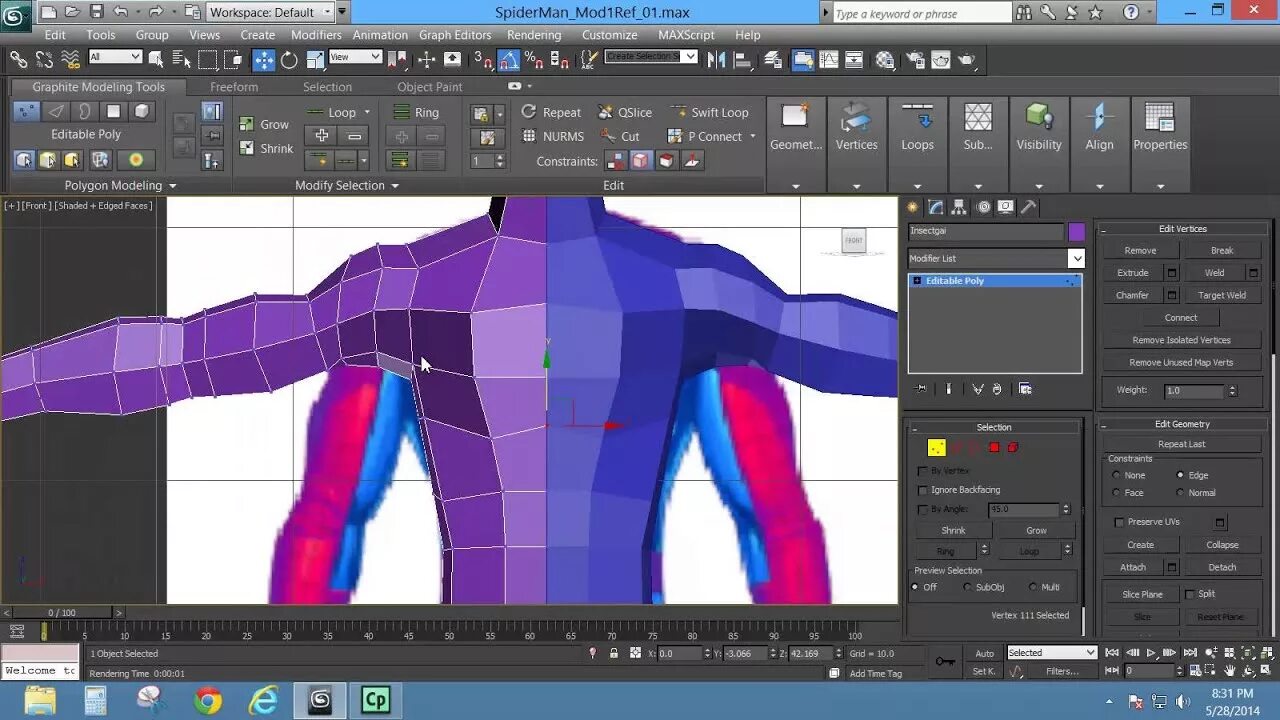Toggle the Angle Snap icon
1280x720 pixels.
click(x=508, y=59)
